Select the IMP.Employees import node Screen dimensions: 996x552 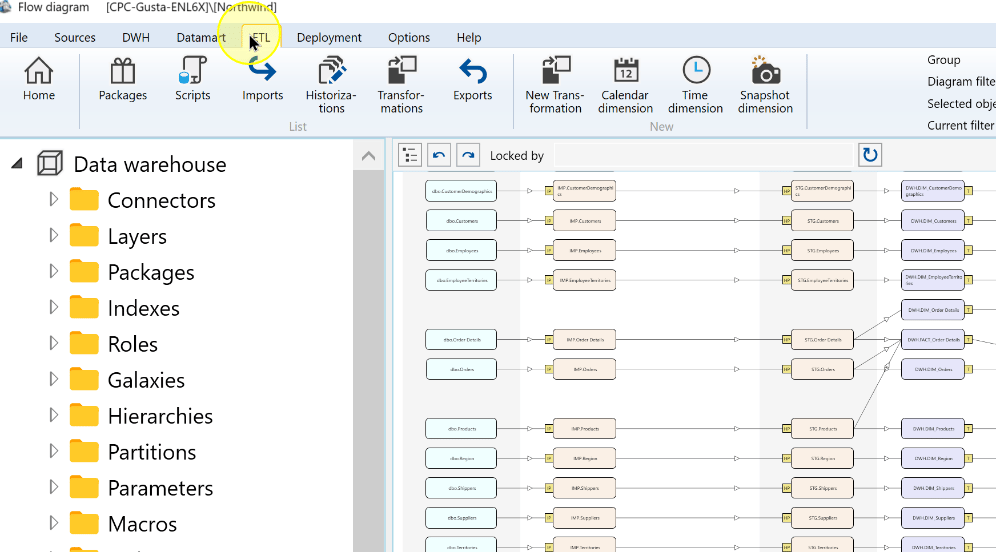click(584, 250)
